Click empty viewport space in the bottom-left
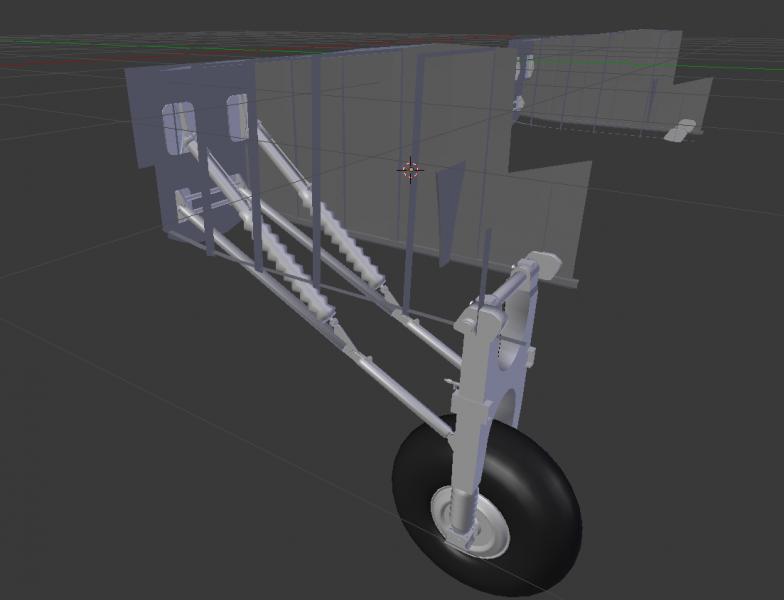The height and width of the screenshot is (600, 784). pos(100,500)
